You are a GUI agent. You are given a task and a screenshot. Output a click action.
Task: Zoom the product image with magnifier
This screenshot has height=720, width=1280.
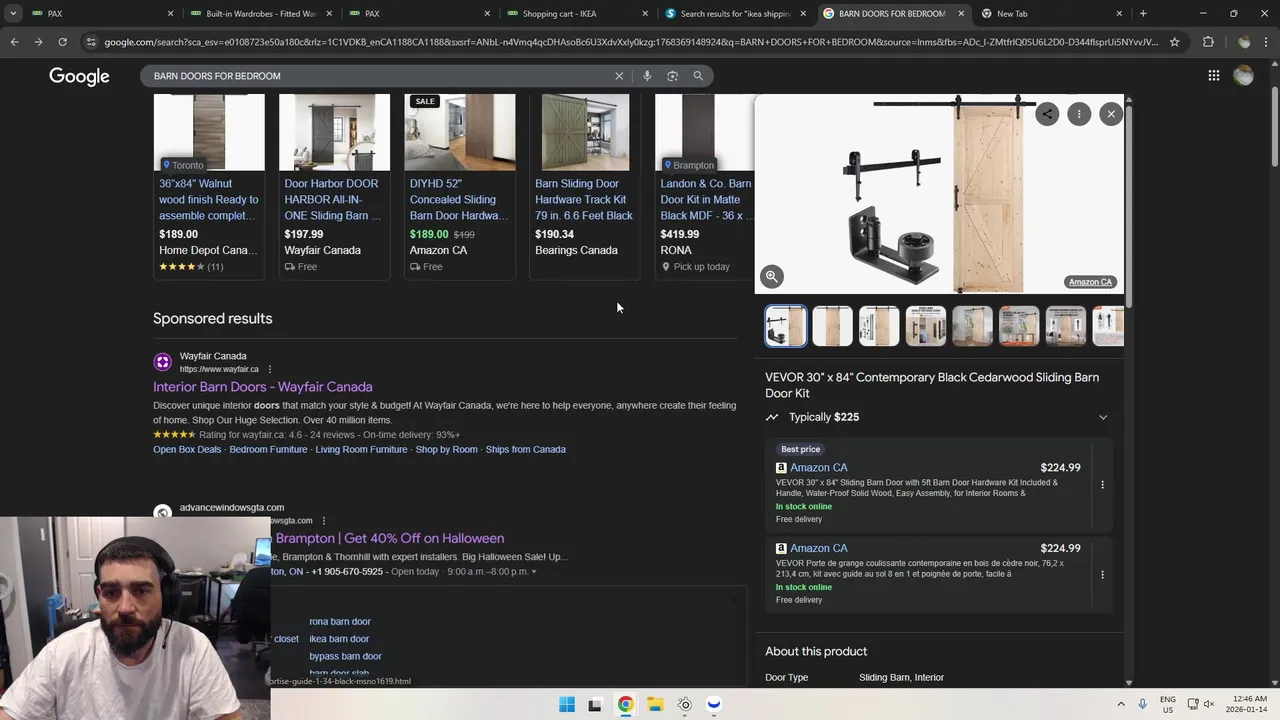point(772,277)
